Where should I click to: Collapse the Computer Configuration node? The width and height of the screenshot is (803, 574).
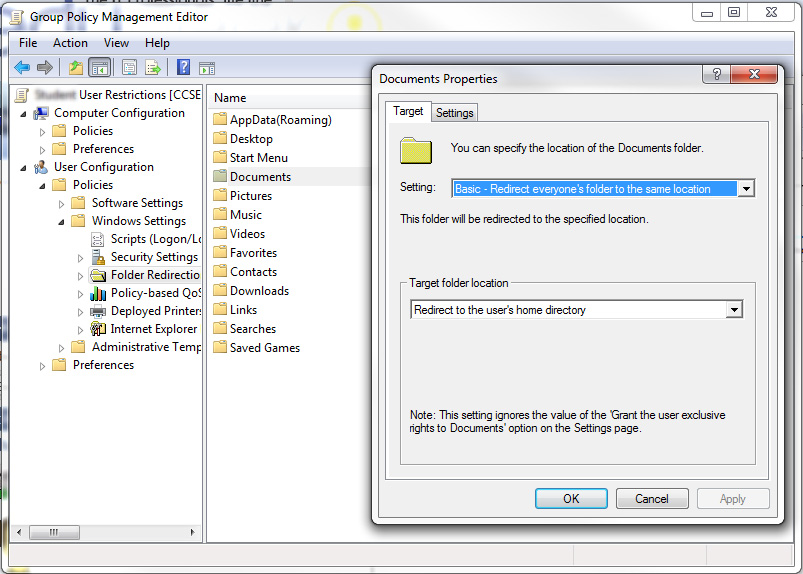click(23, 114)
